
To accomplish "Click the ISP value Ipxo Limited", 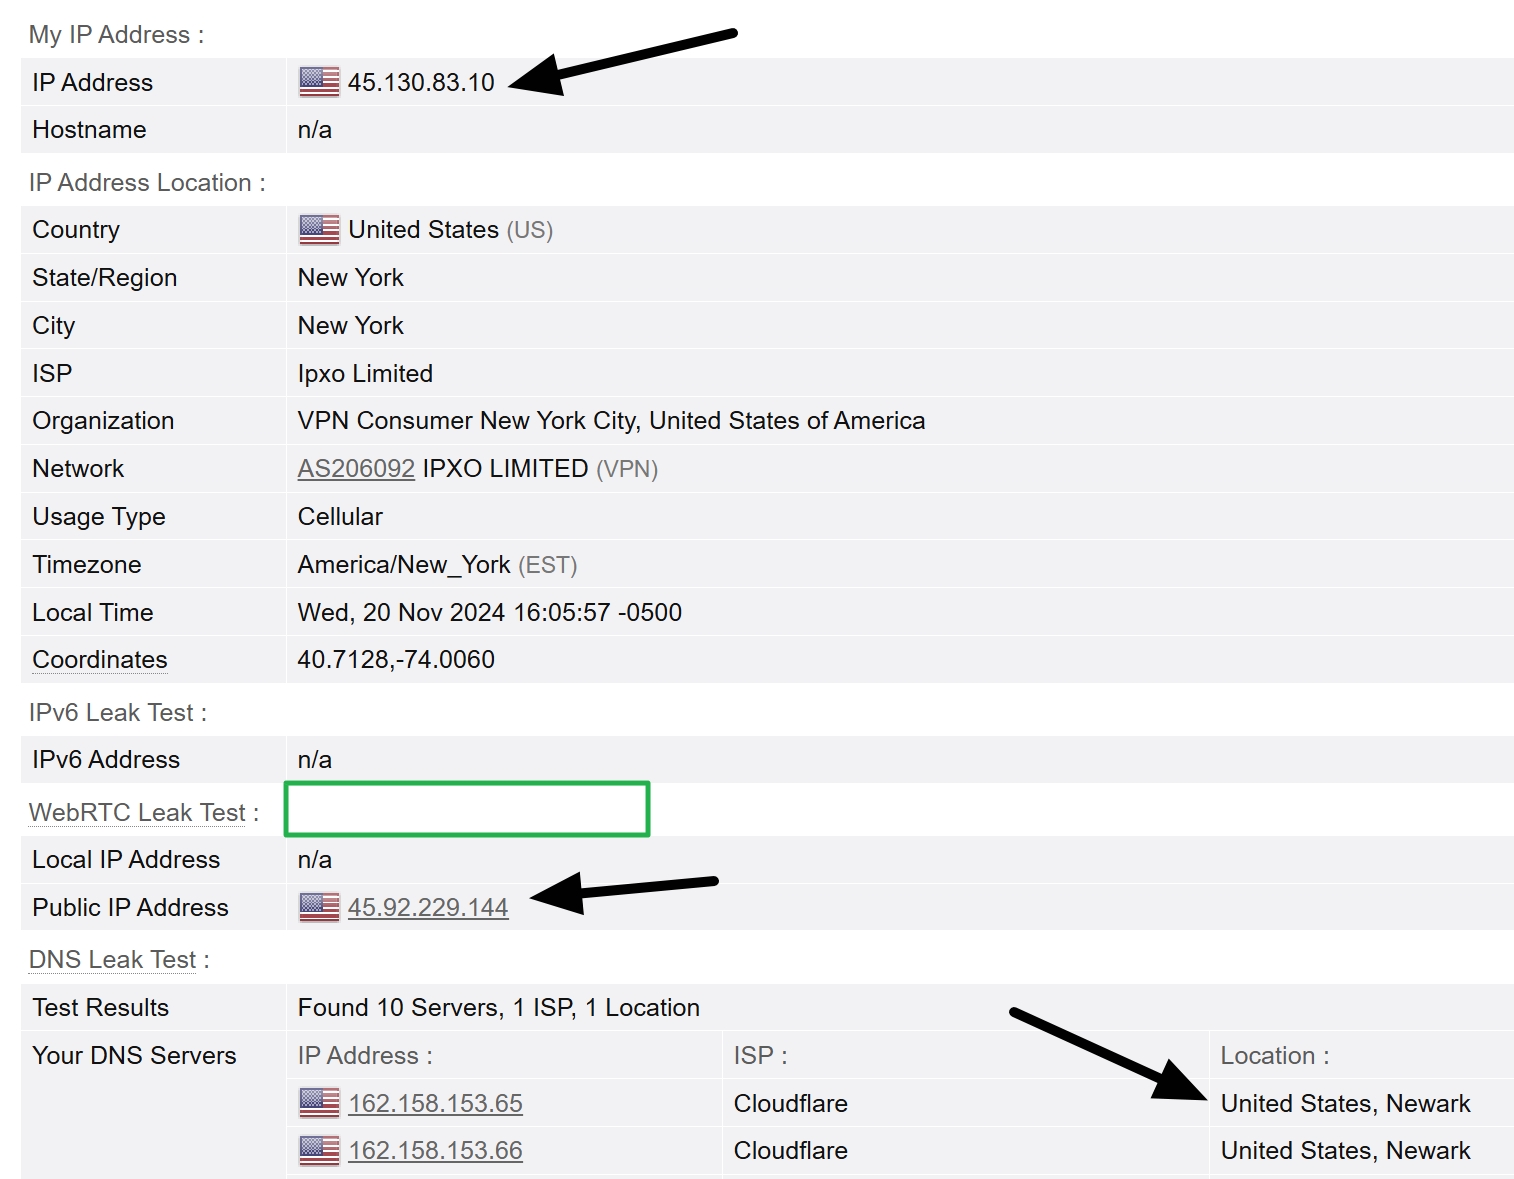I will (364, 373).
